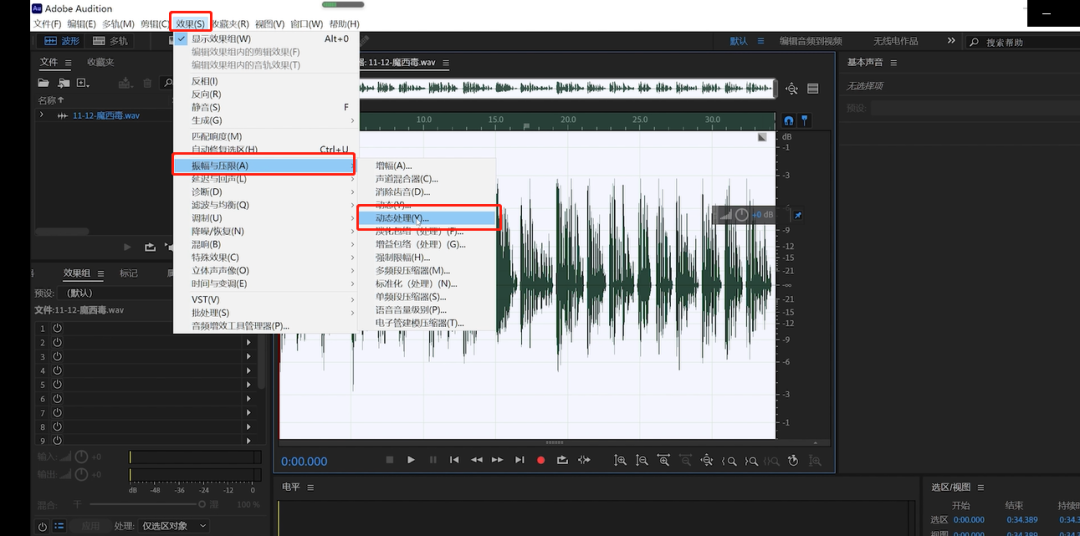The height and width of the screenshot is (536, 1080).
Task: Open effect slot 2 arrow menu
Action: point(249,342)
